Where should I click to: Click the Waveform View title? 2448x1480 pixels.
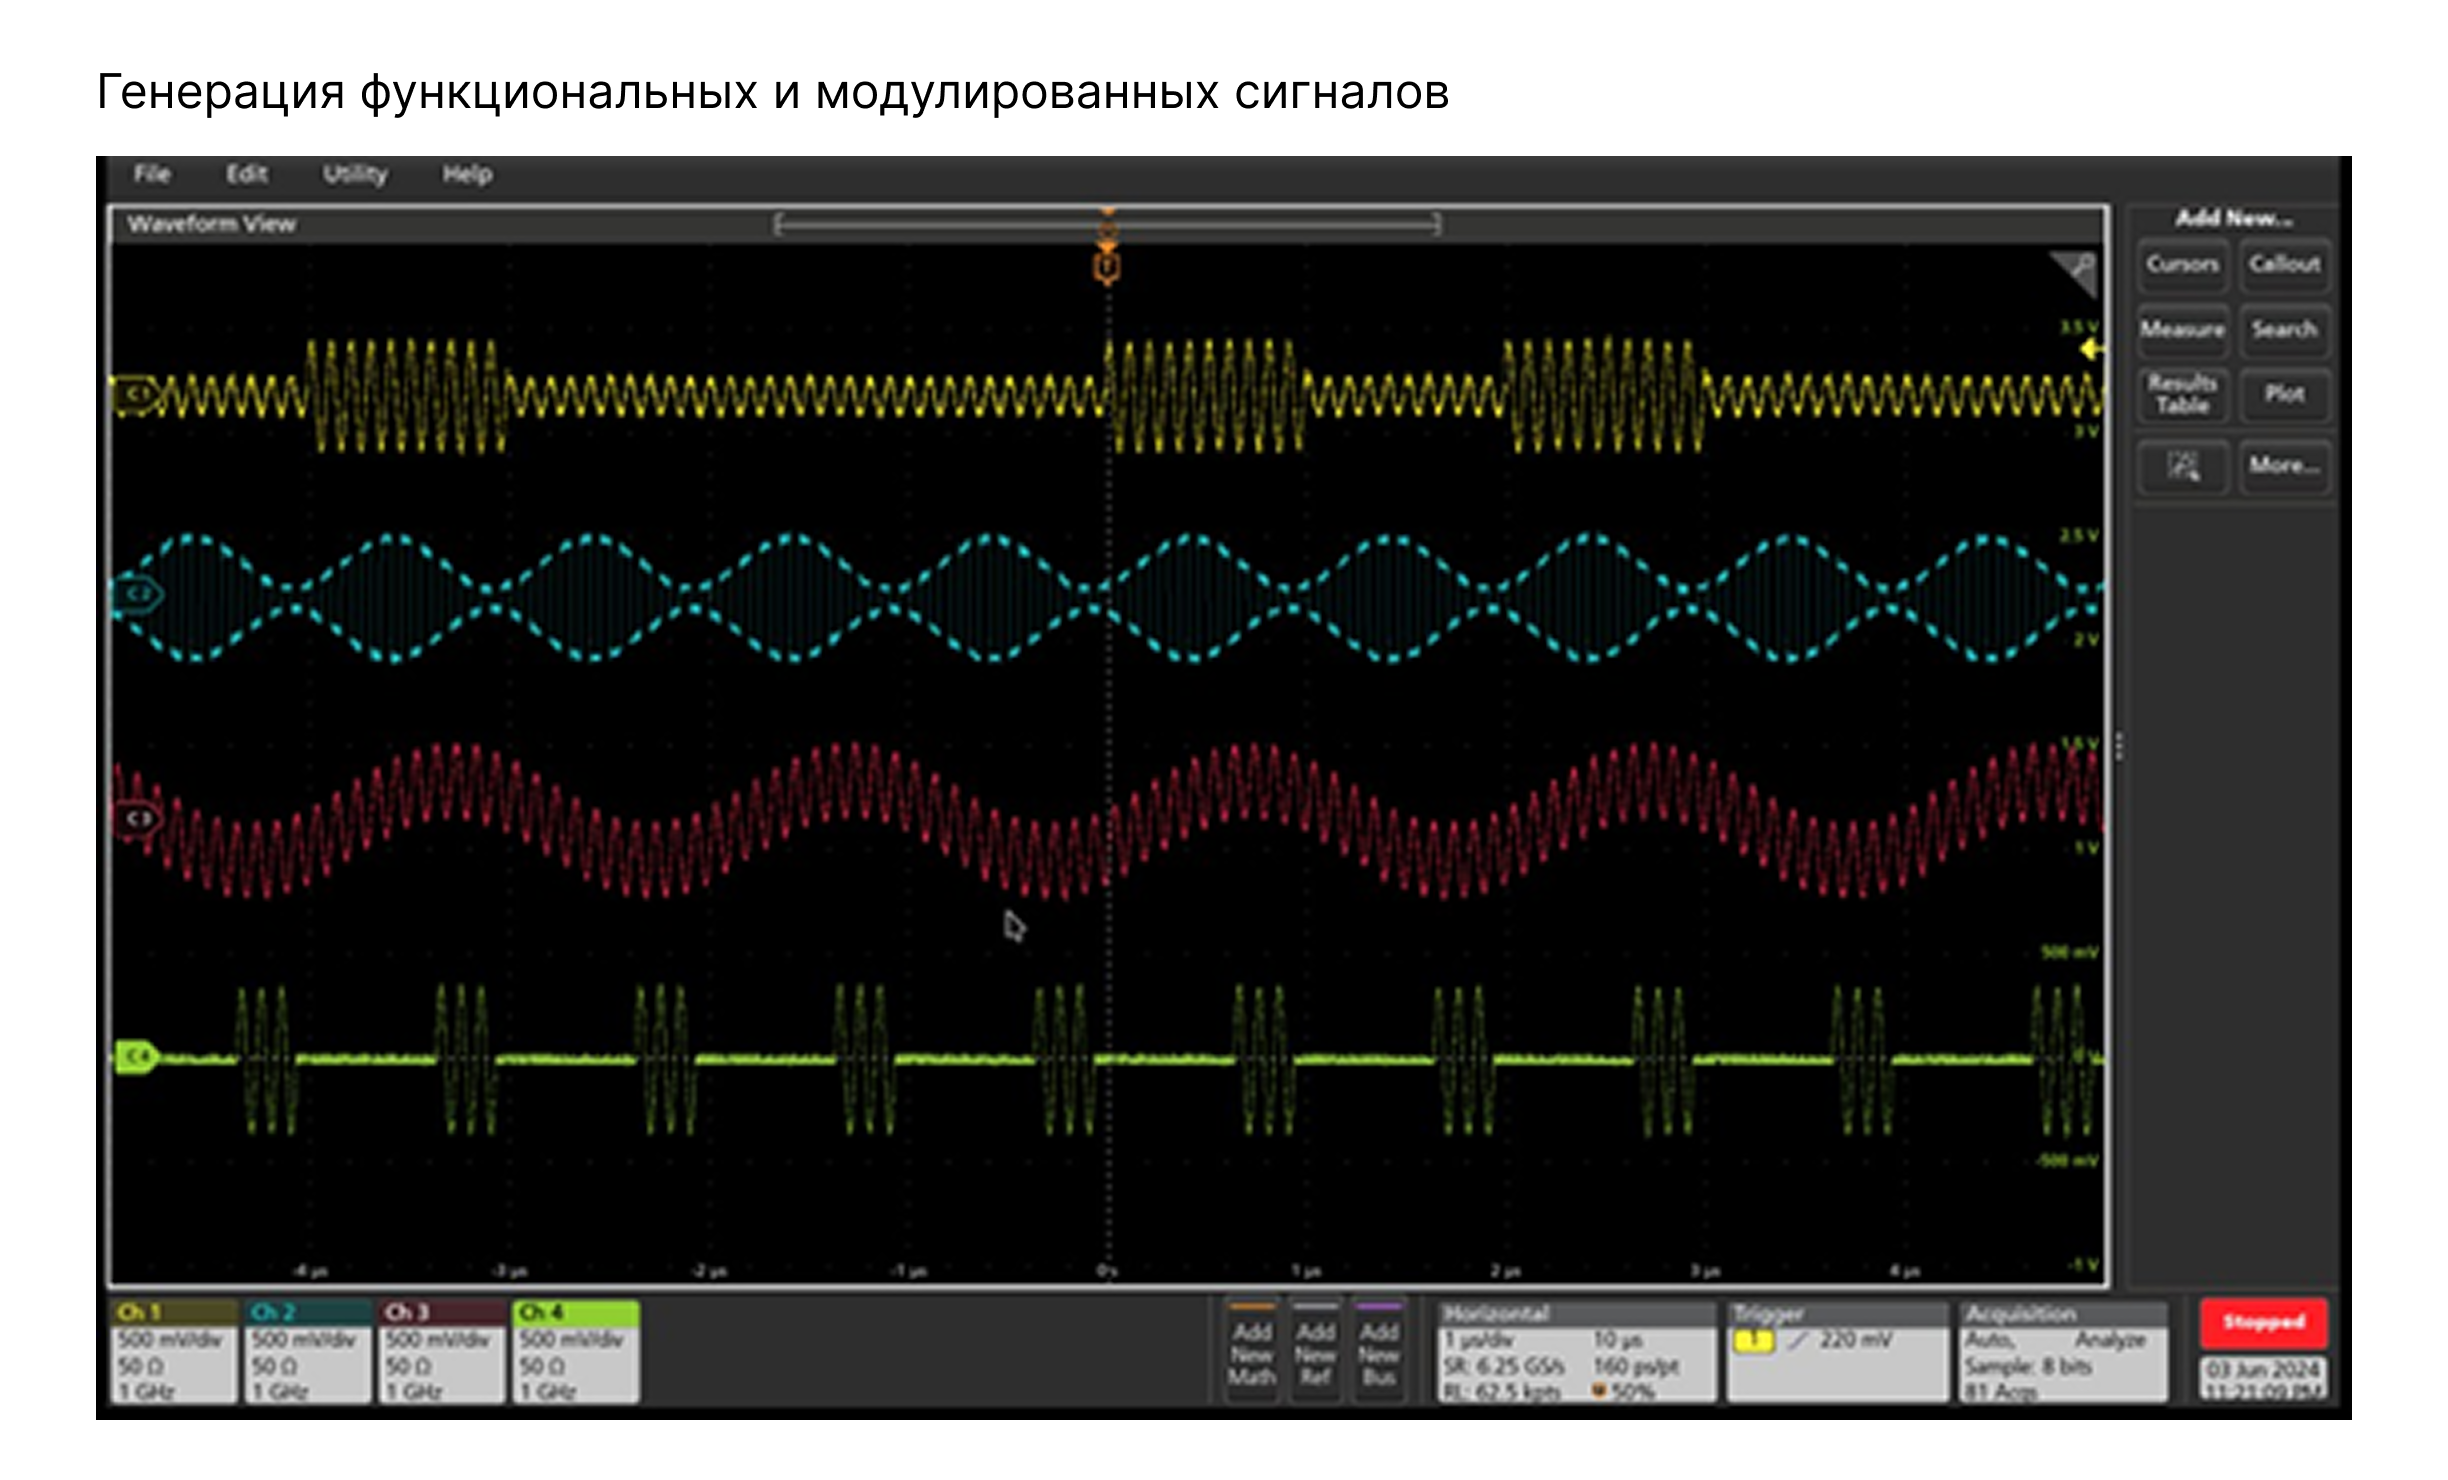click(x=211, y=225)
